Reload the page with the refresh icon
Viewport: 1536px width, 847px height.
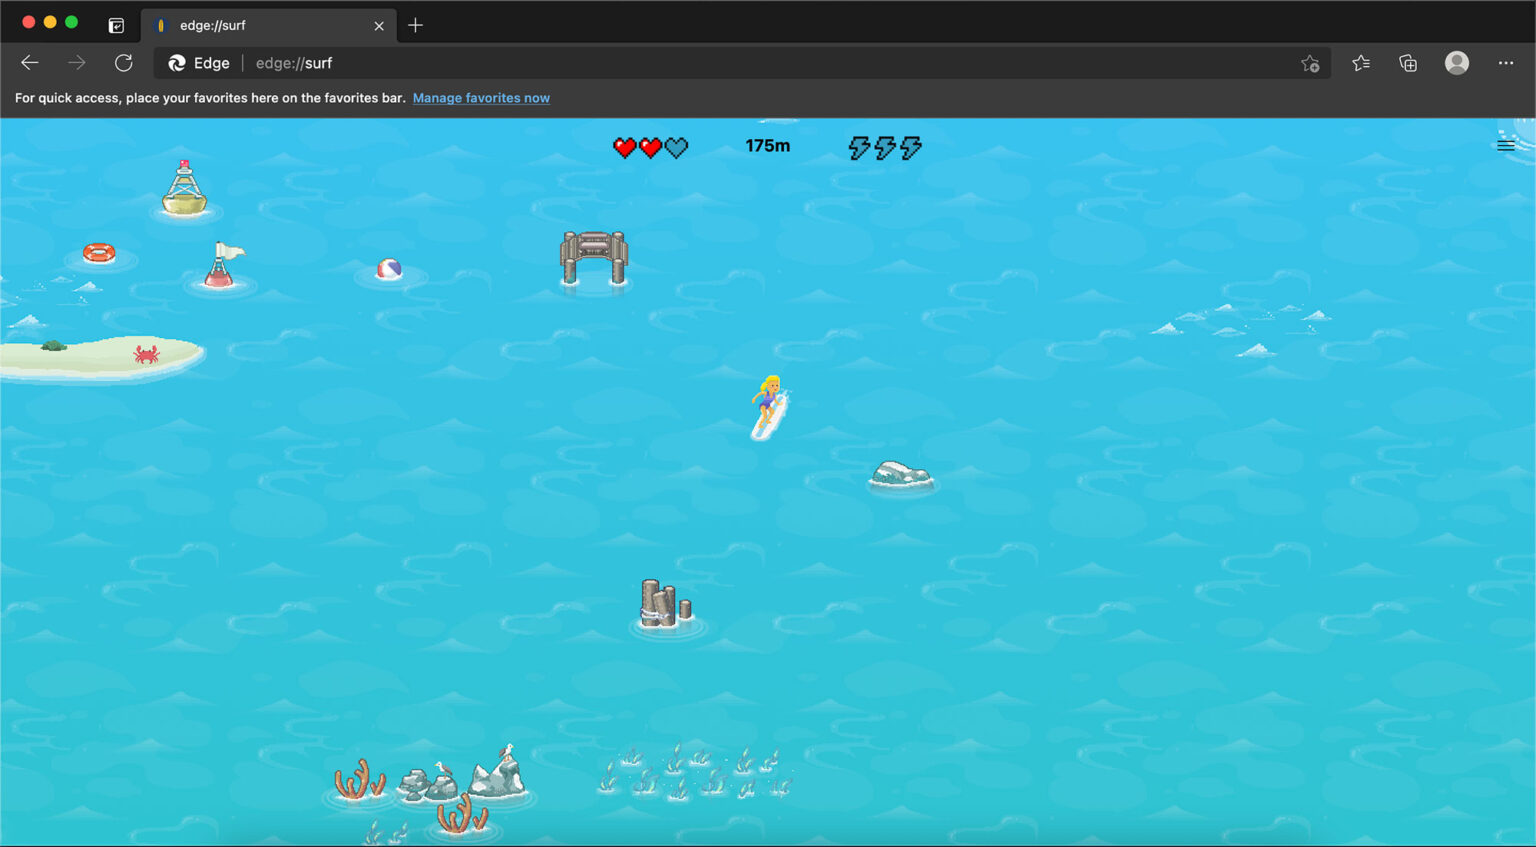point(123,62)
